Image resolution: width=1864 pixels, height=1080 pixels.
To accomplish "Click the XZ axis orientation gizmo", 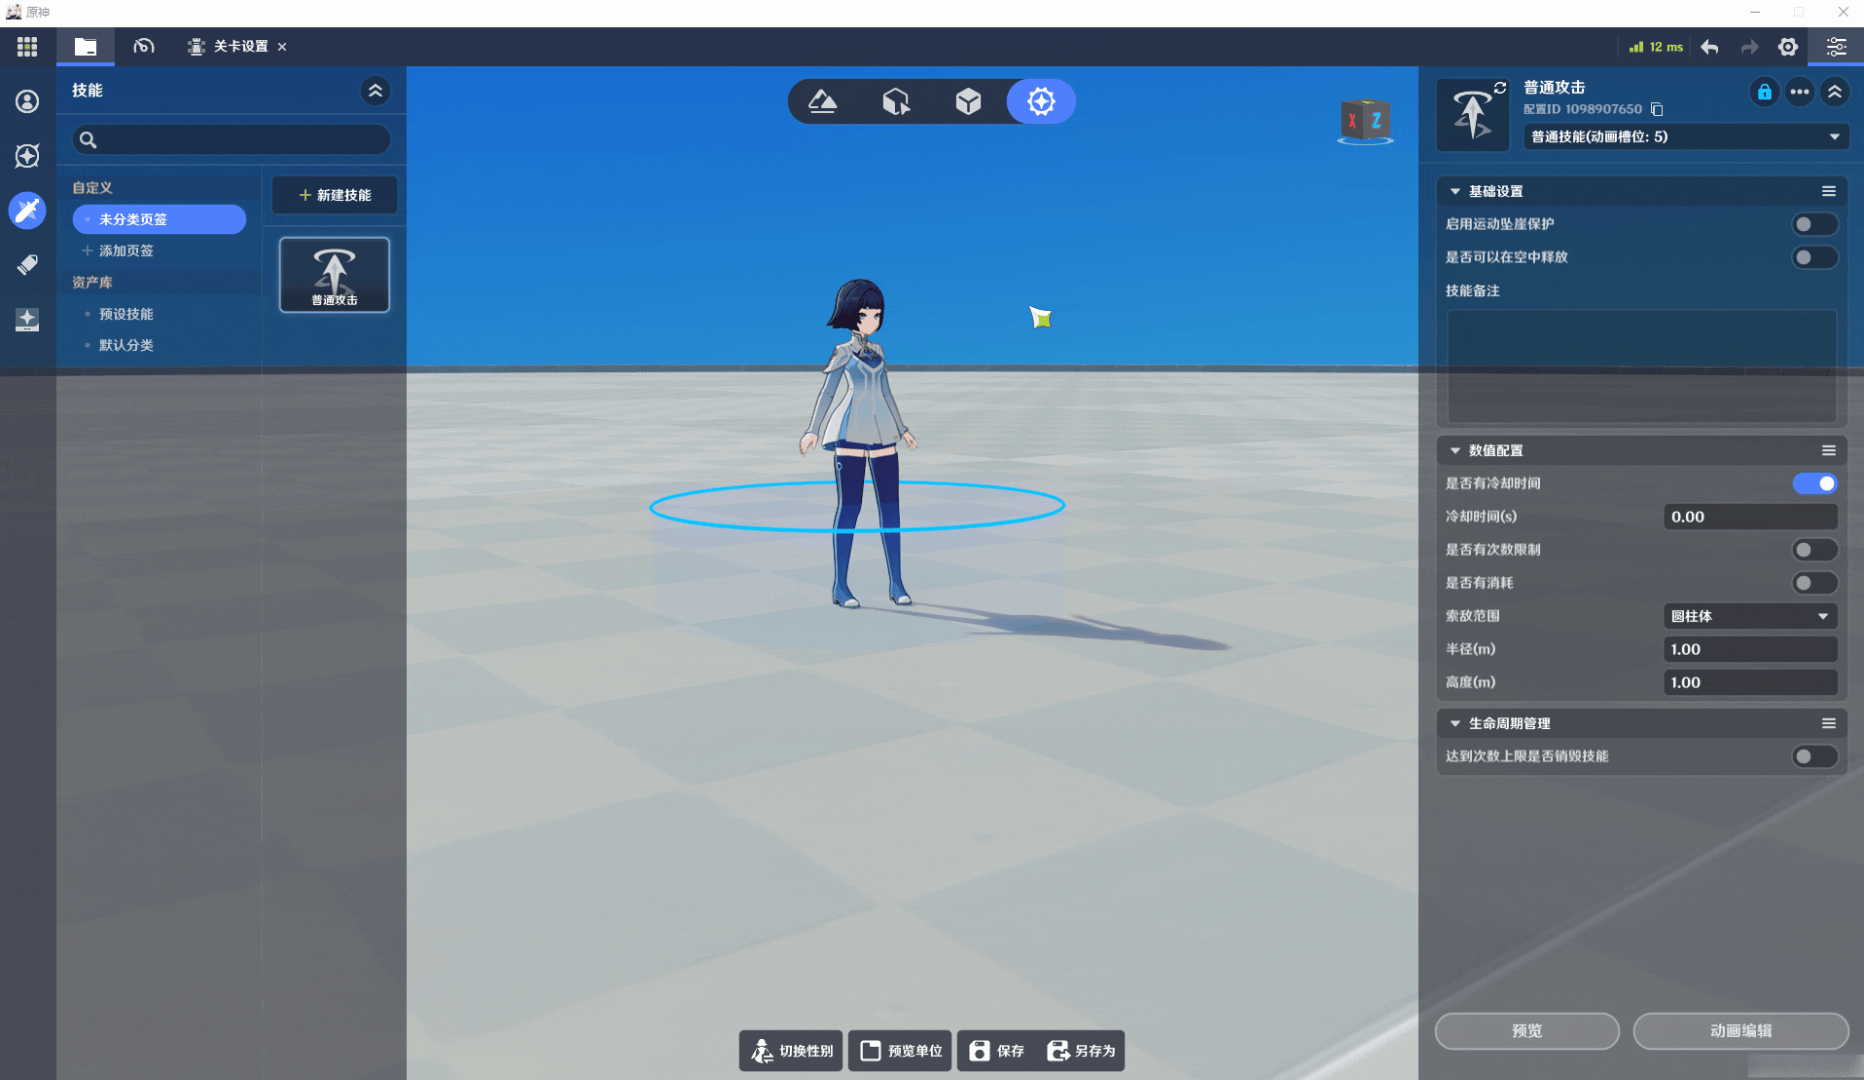I will [1365, 122].
